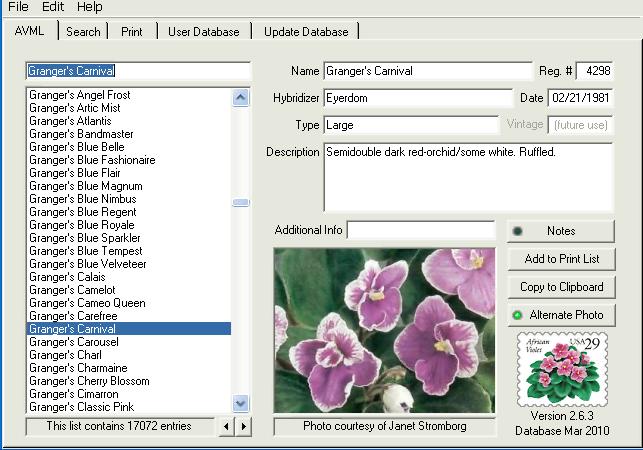The image size is (643, 450).
Task: Select Granger's Blue Nimbus in list
Action: point(129,199)
